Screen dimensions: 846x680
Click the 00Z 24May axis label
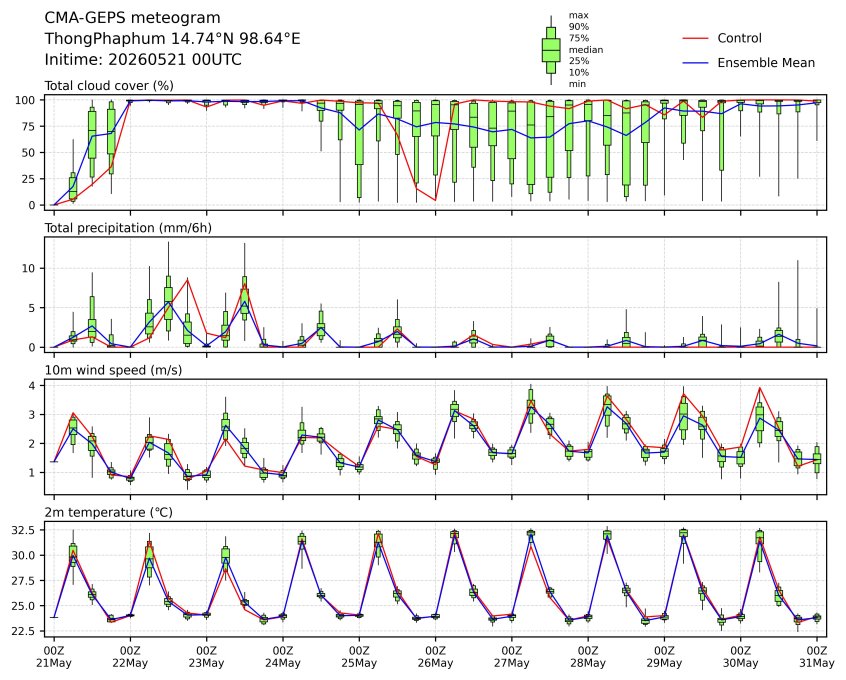tap(283, 657)
